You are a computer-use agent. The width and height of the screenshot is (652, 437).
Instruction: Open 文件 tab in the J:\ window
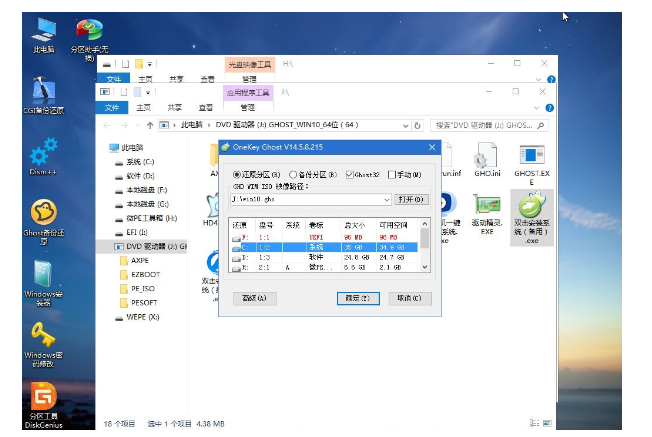pos(111,108)
